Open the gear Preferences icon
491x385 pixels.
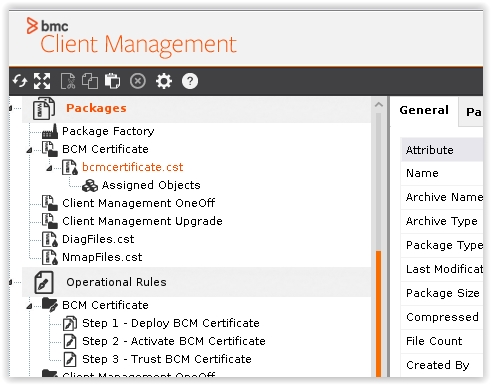click(164, 81)
